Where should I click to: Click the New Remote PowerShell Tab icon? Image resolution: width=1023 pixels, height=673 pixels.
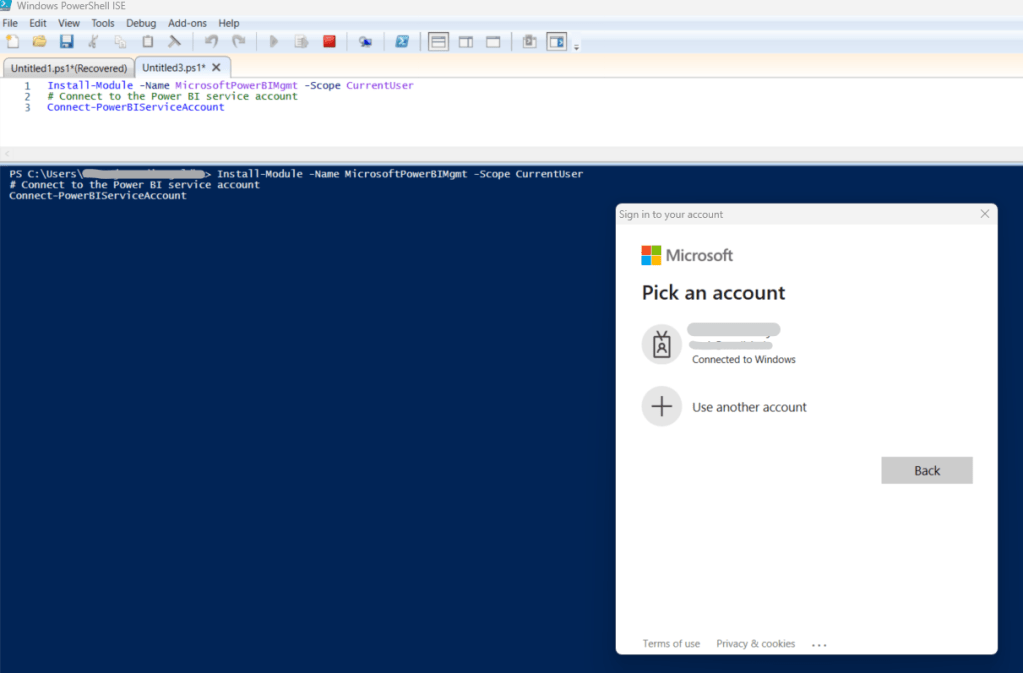[366, 41]
